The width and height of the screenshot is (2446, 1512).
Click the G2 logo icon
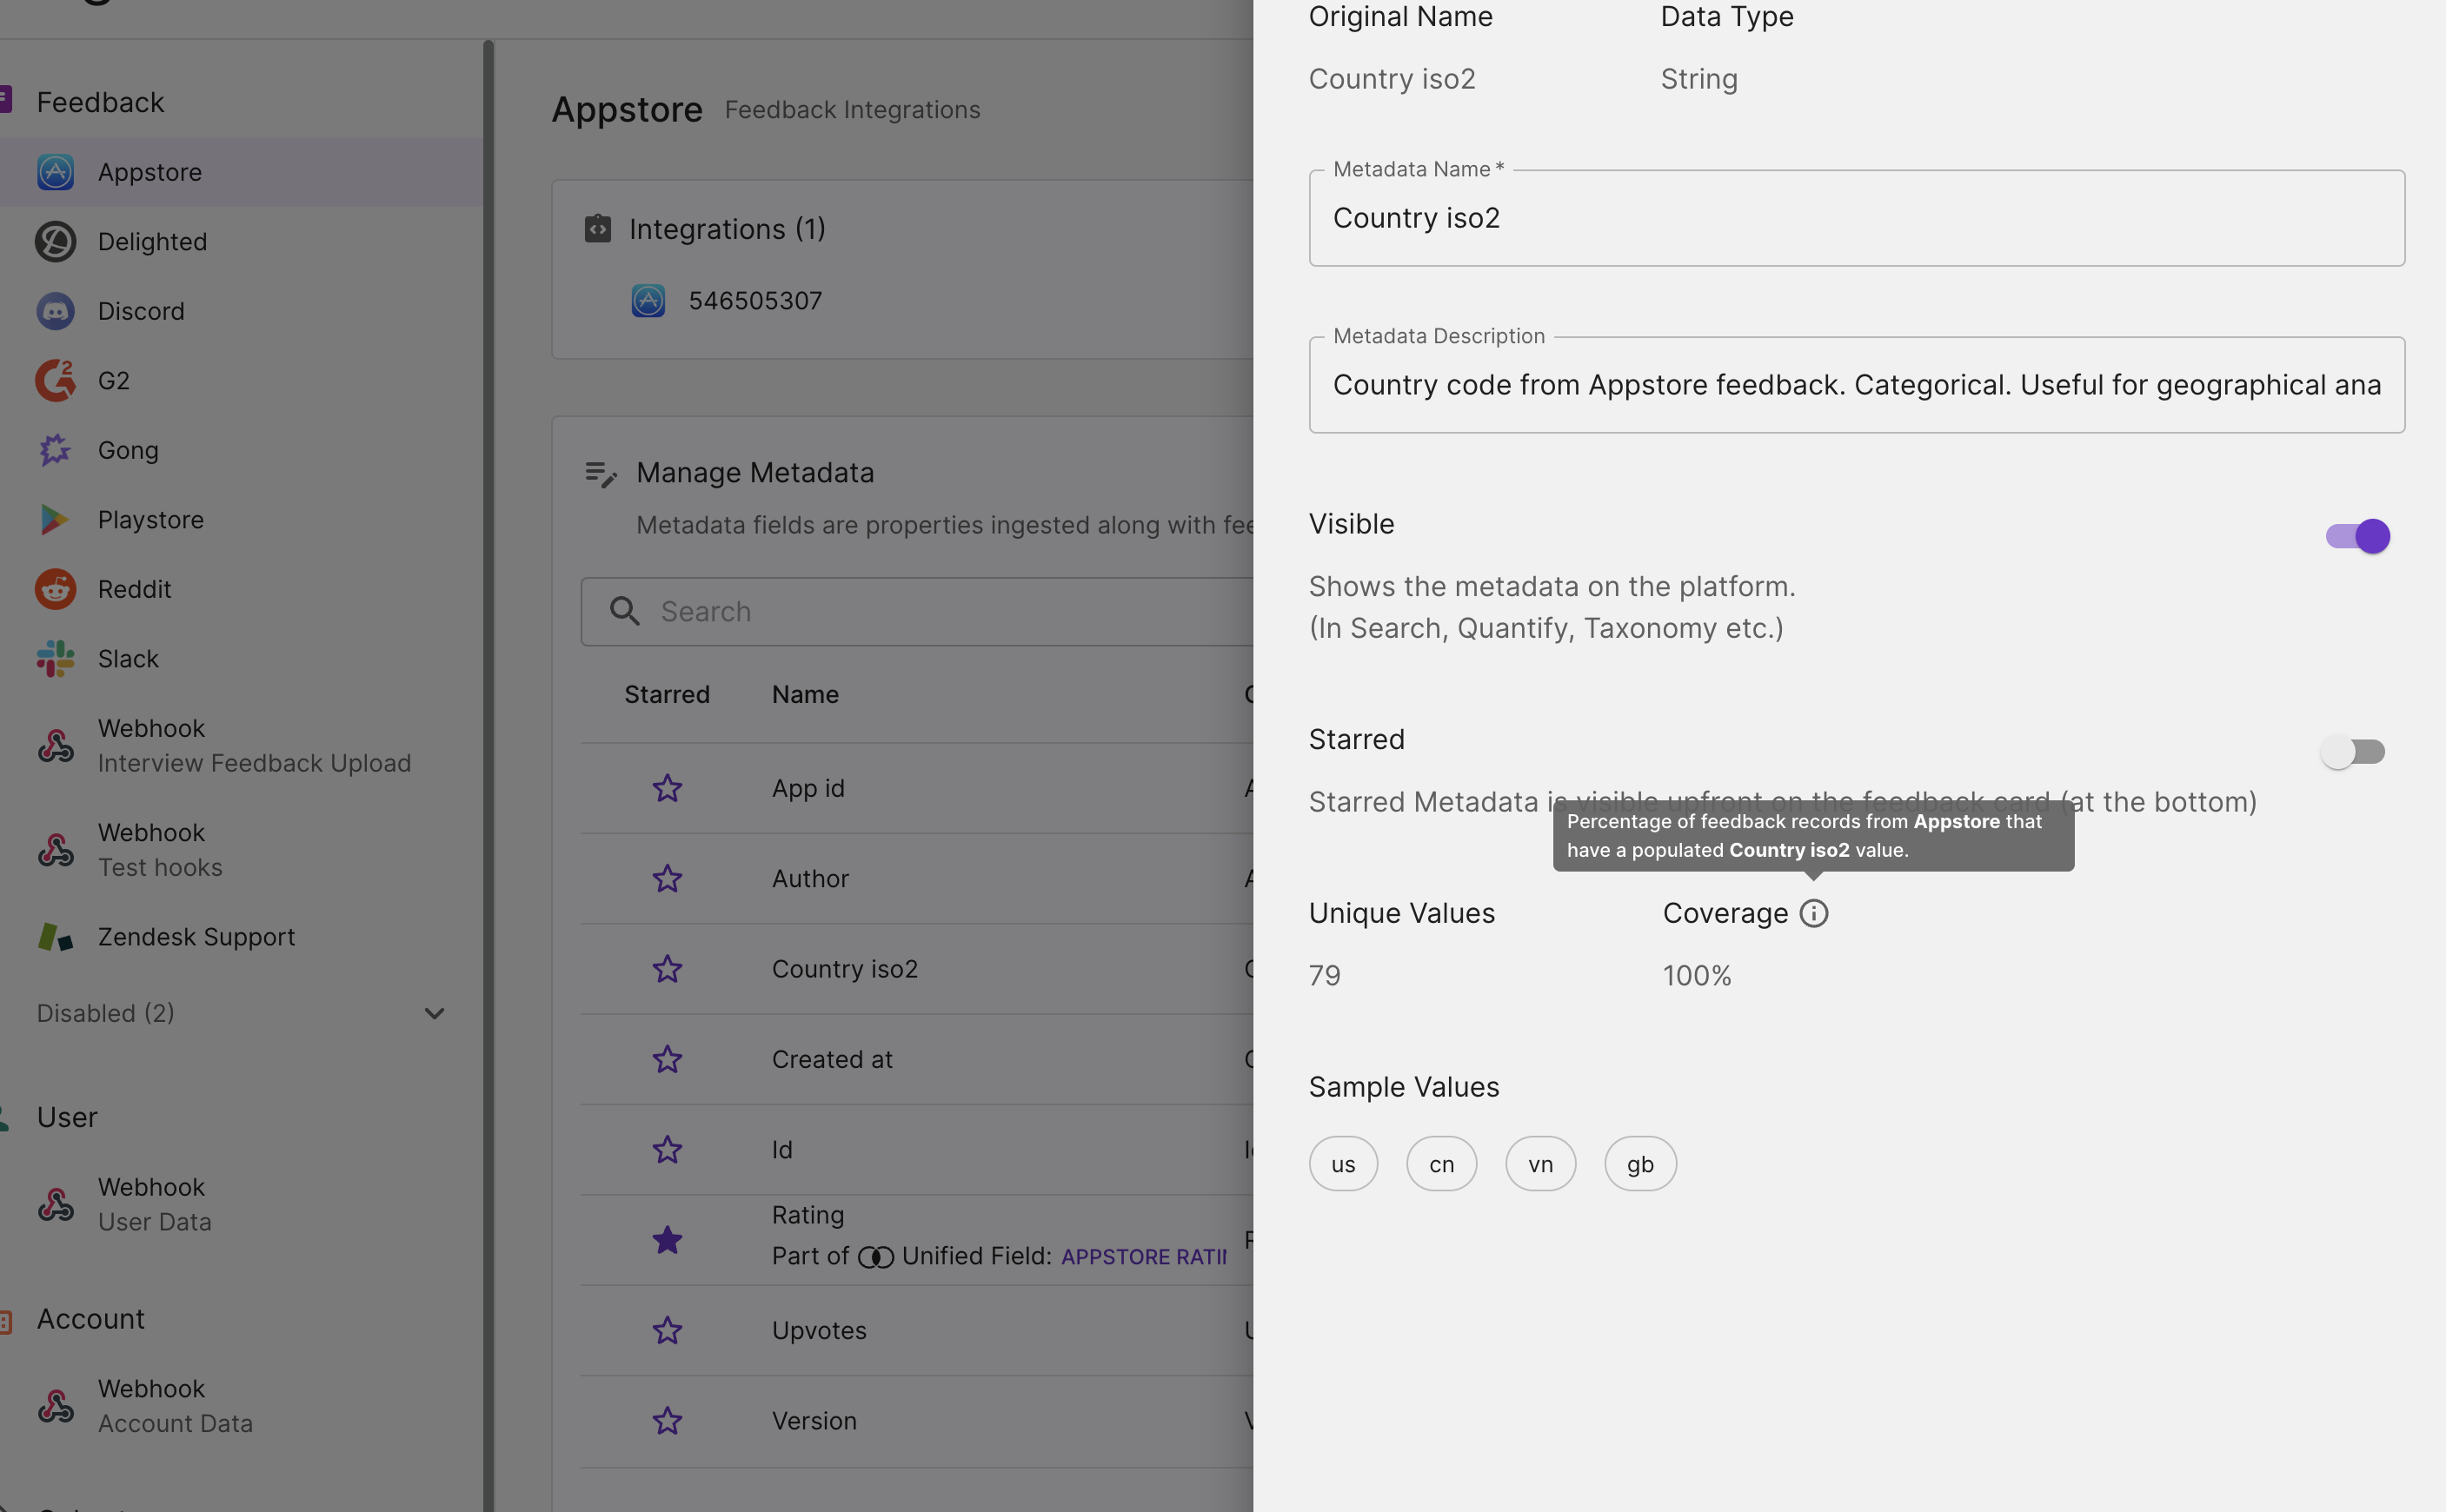(56, 381)
